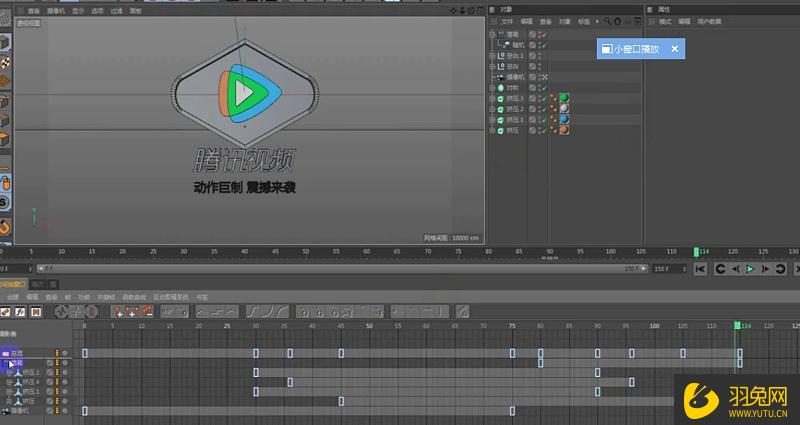
Task: Click the home icon in Object manager toolbar
Action: point(618,21)
